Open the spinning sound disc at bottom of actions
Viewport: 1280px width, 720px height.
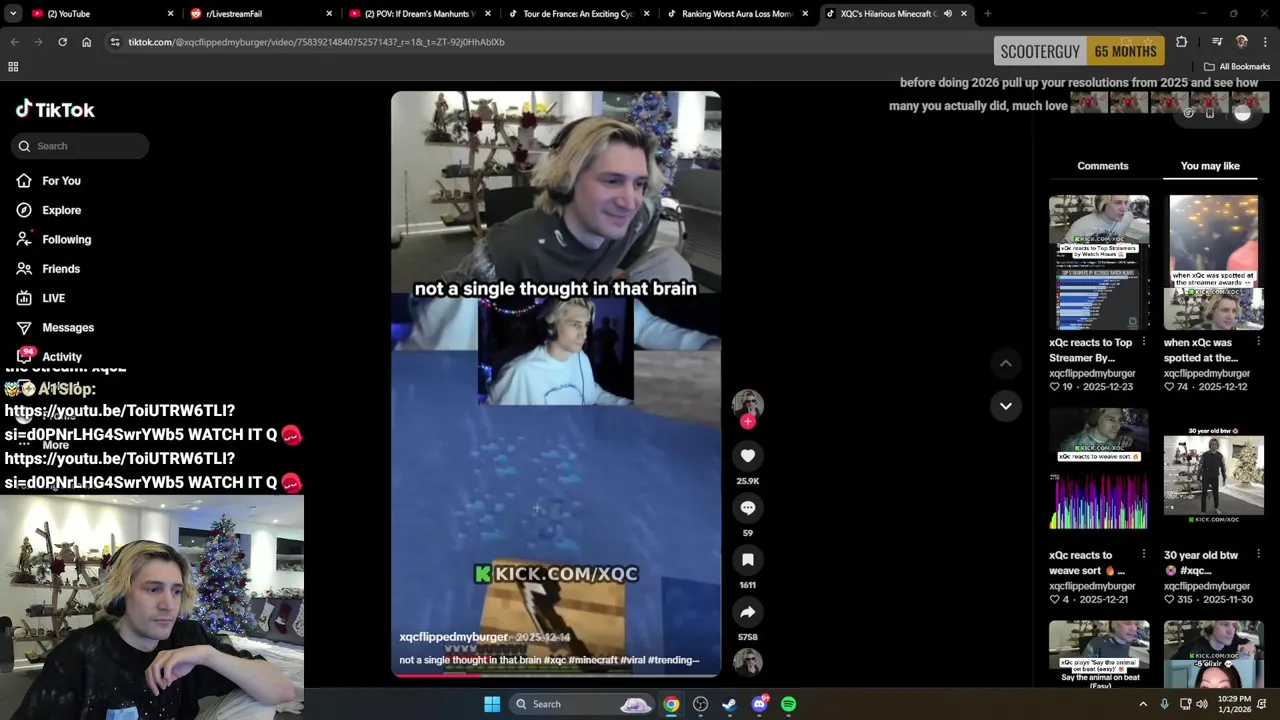coord(747,662)
